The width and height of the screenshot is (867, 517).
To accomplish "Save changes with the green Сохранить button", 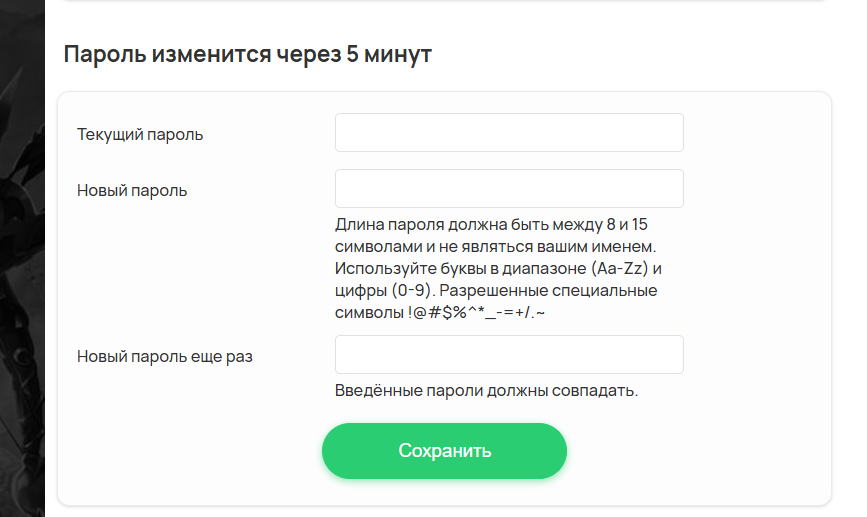I will [x=445, y=451].
